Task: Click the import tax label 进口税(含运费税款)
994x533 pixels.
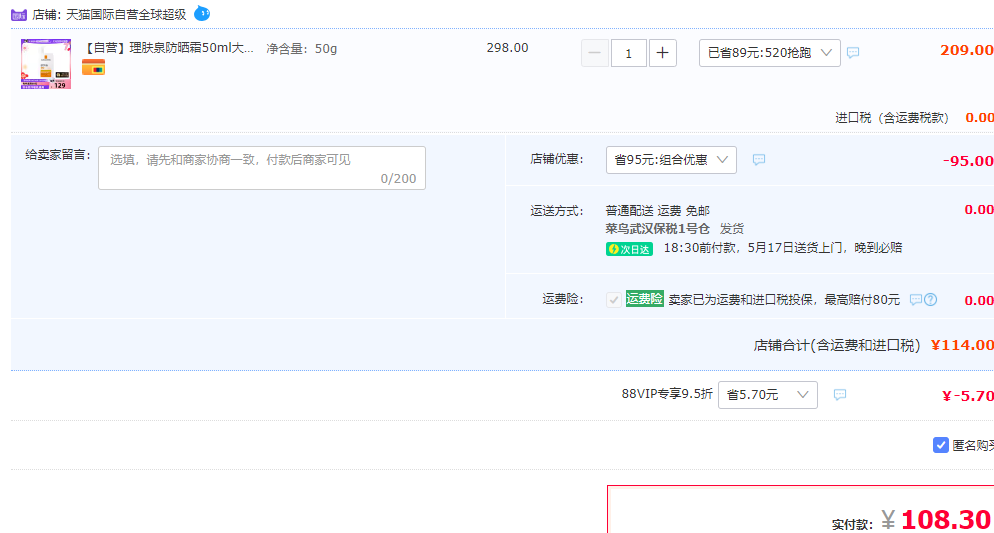Action: pos(892,118)
